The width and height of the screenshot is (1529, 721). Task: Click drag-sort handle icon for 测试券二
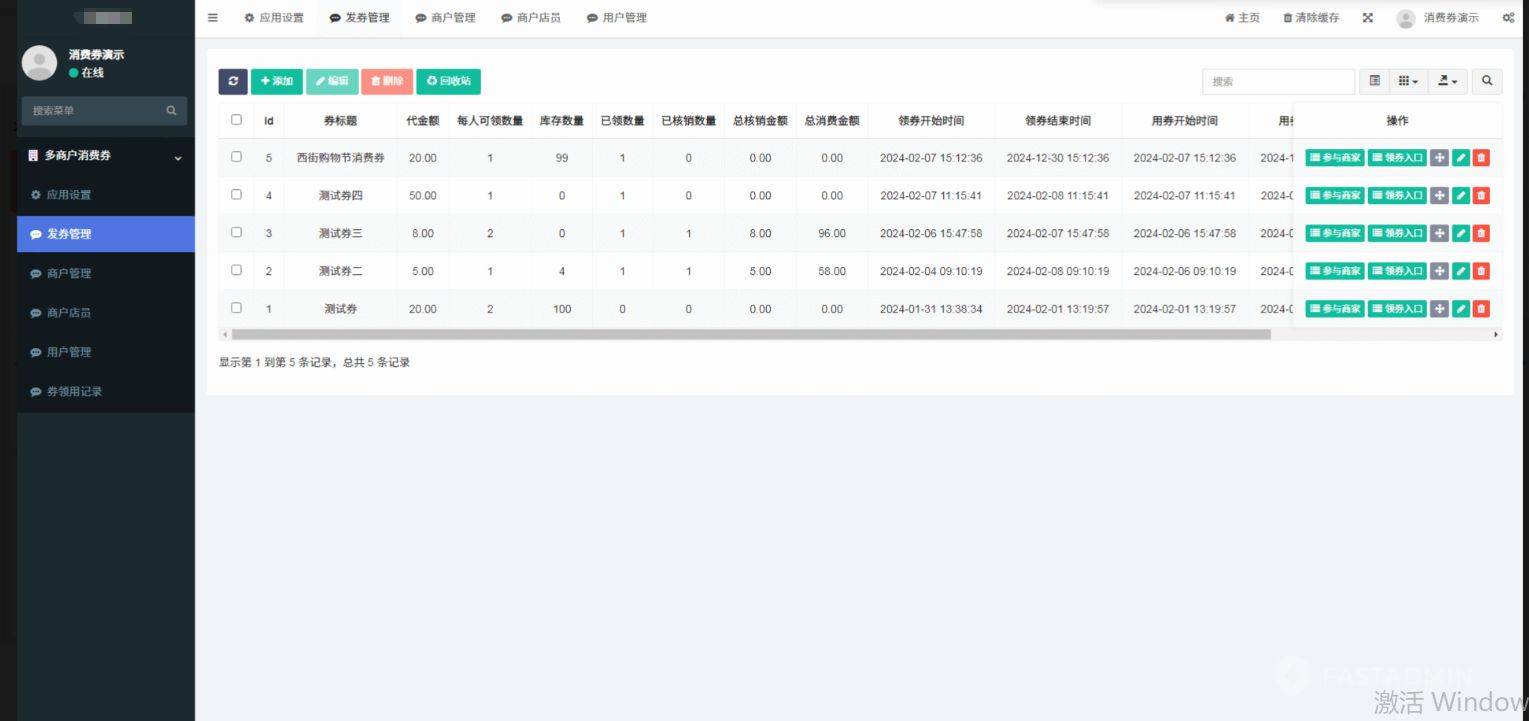pos(1439,271)
